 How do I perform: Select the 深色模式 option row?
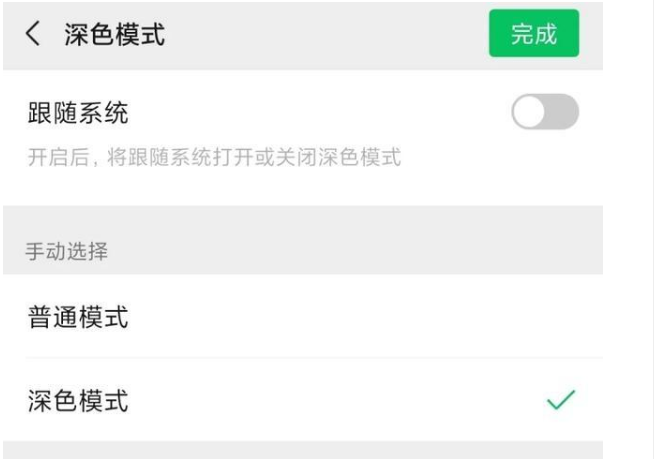pyautogui.click(x=300, y=401)
